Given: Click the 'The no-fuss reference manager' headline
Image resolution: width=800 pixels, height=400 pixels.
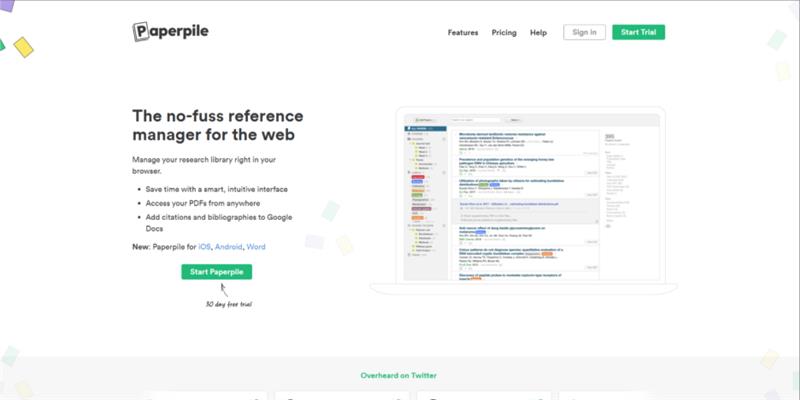Looking at the screenshot, I should click(214, 124).
